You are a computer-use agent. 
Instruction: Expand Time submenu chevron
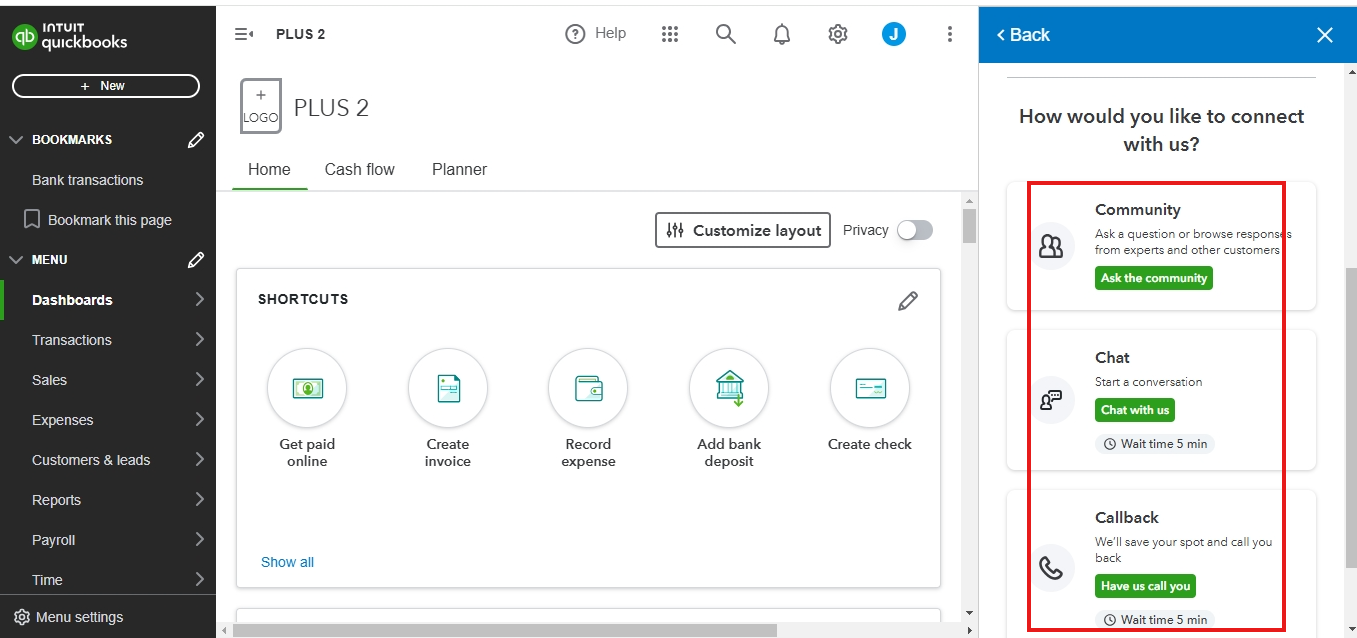pos(200,579)
